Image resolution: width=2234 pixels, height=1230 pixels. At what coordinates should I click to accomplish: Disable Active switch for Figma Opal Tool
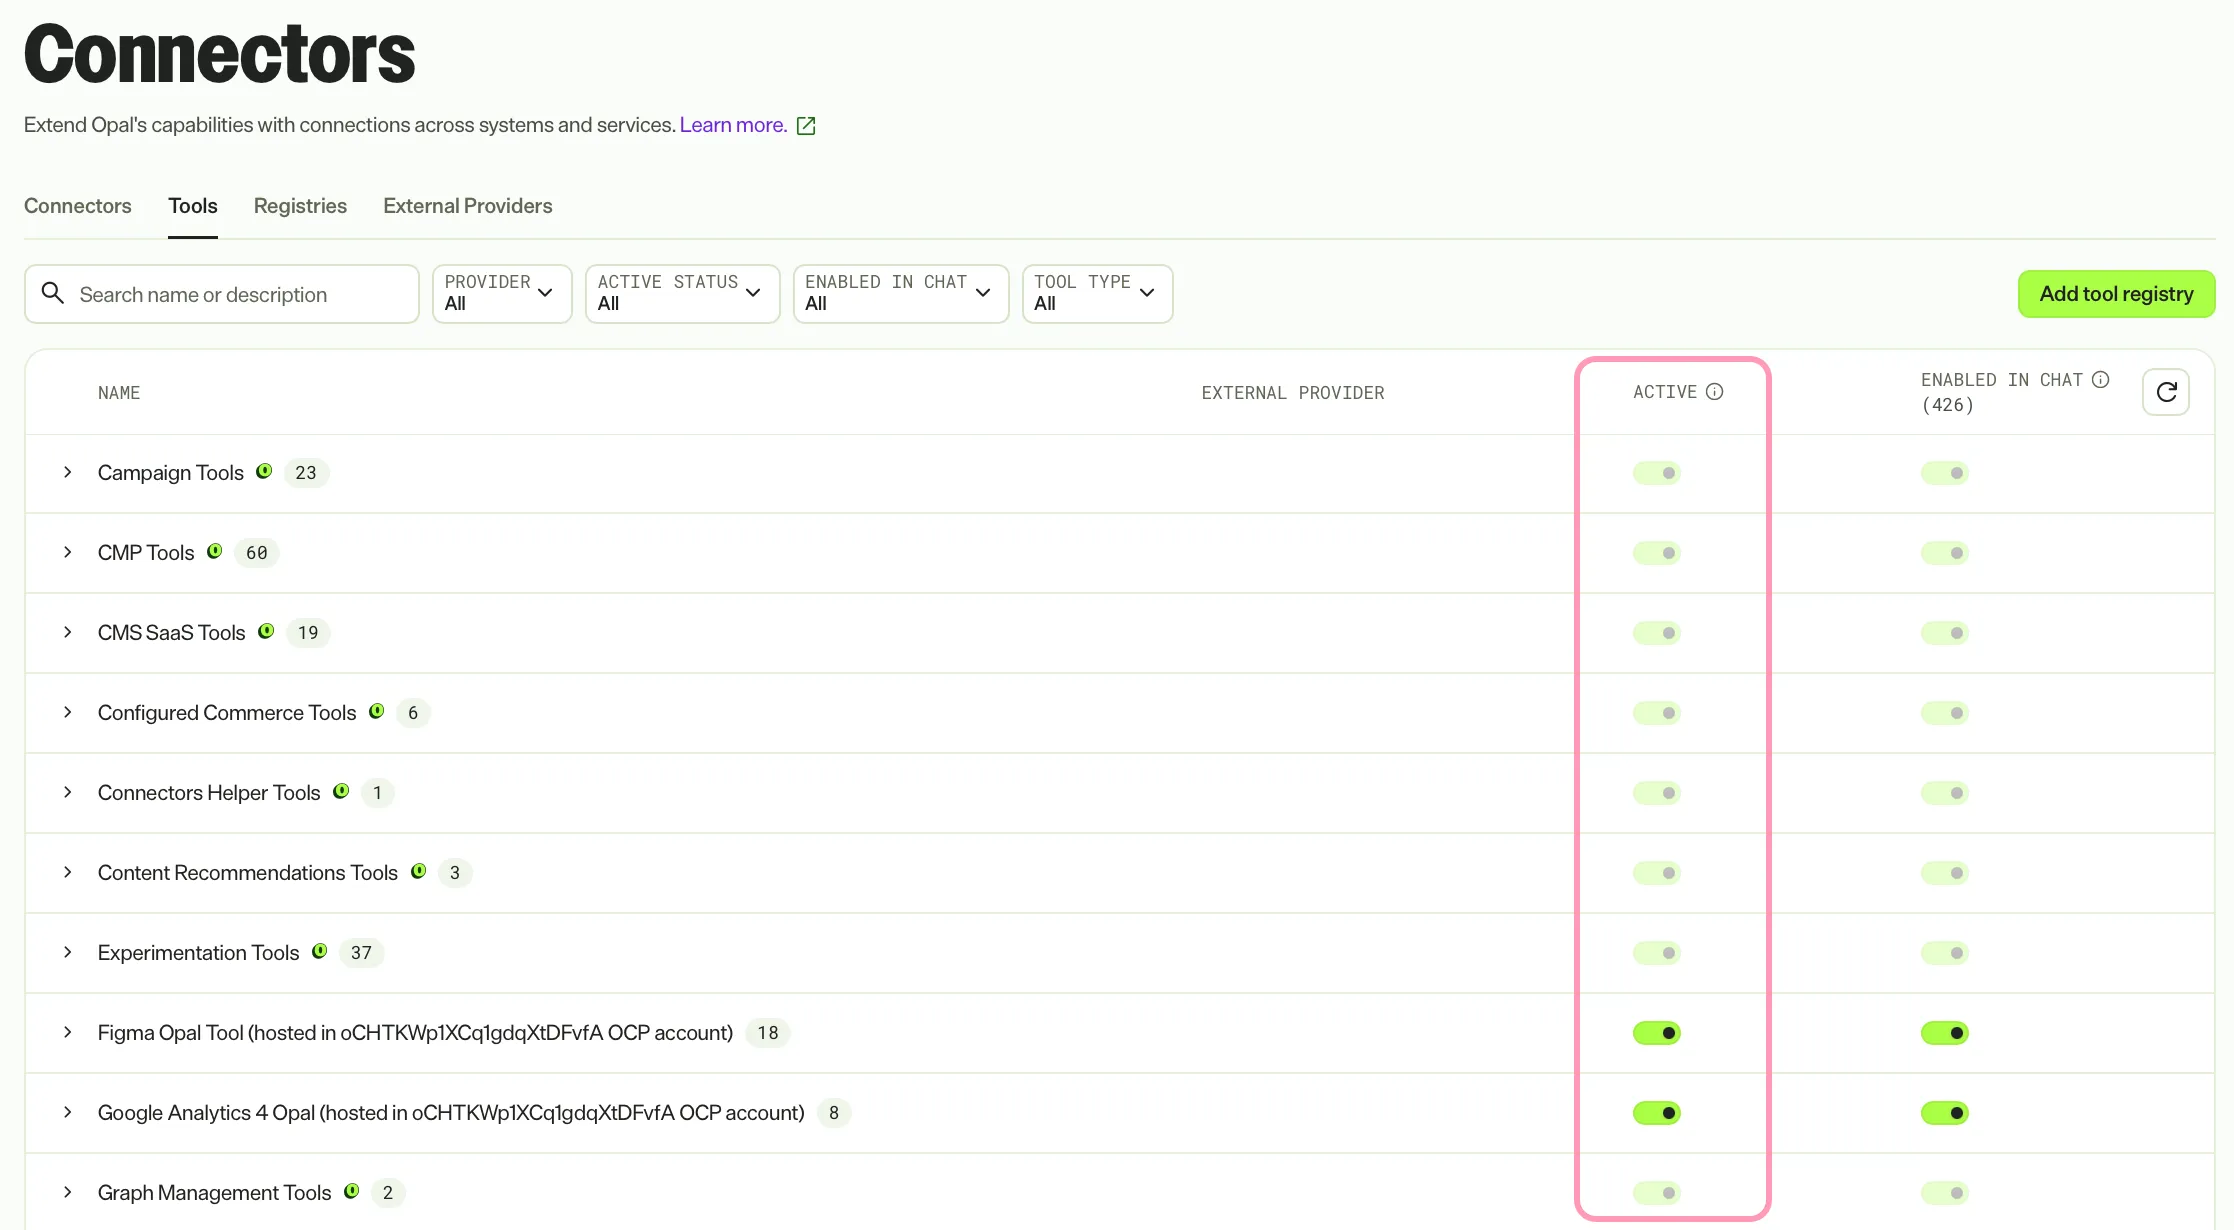click(1657, 1033)
